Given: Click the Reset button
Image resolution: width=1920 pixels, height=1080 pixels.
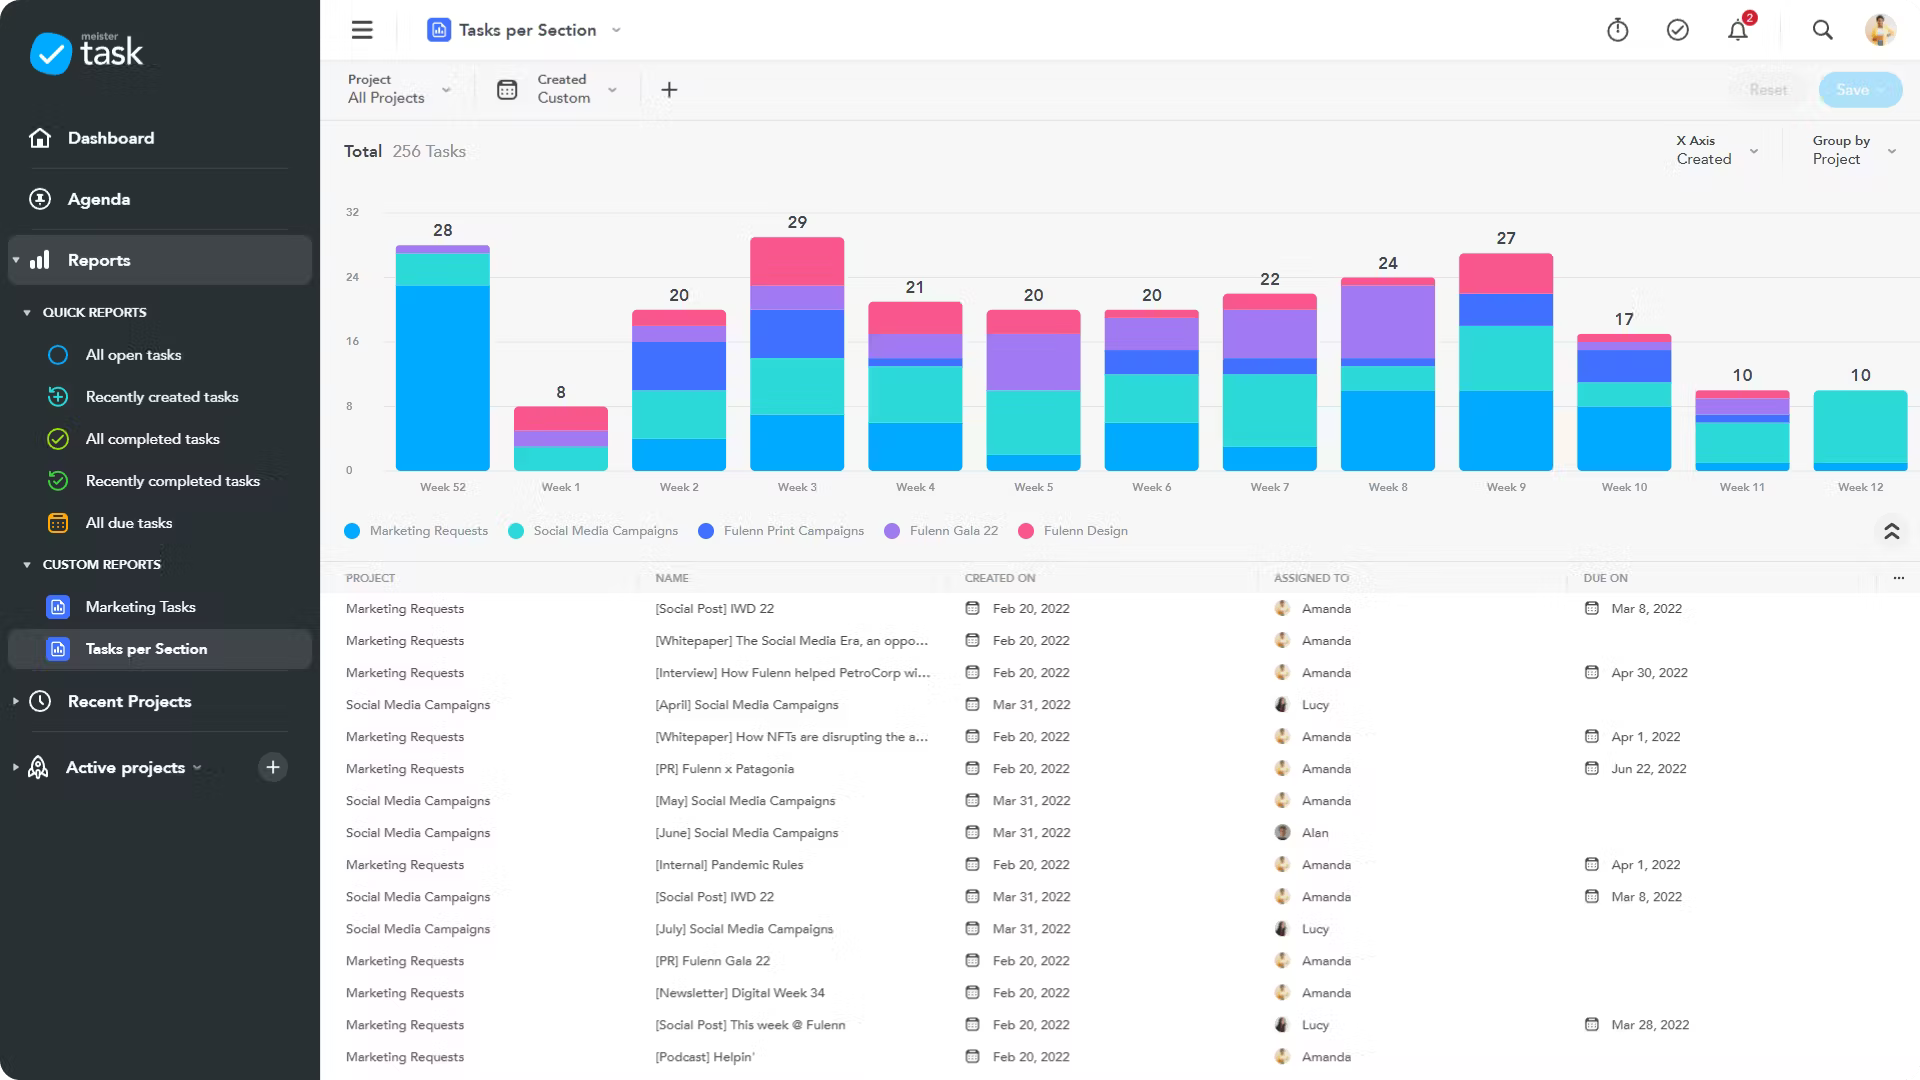Looking at the screenshot, I should click(1768, 89).
